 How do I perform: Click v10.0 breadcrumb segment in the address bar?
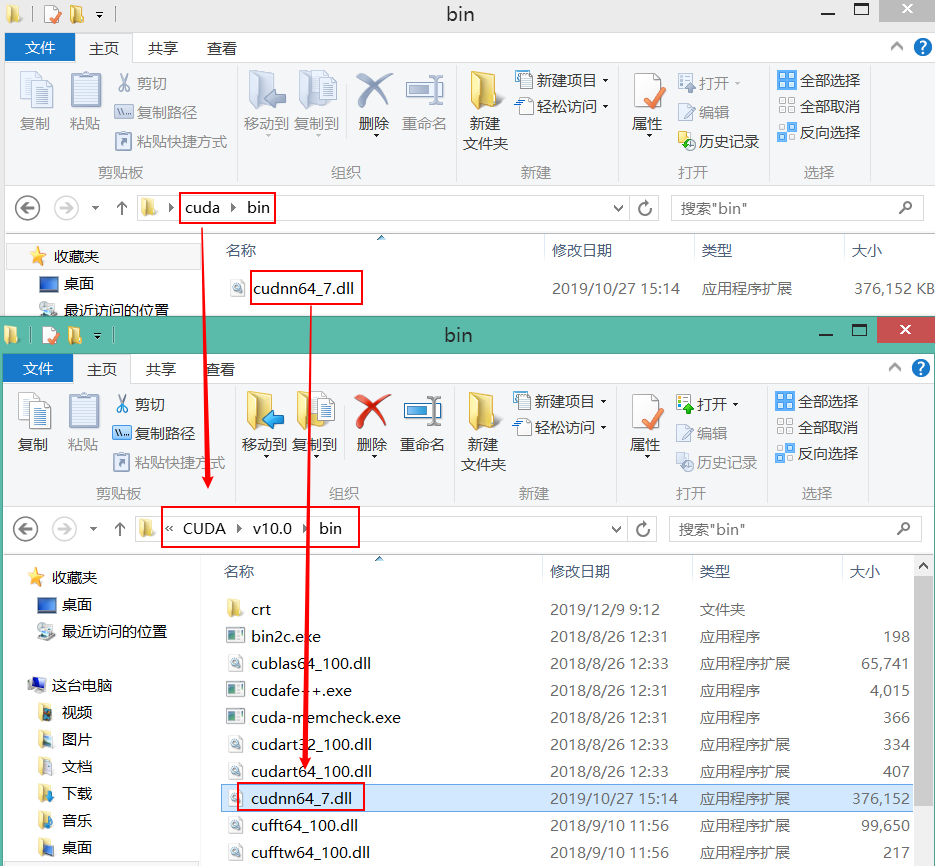[272, 529]
